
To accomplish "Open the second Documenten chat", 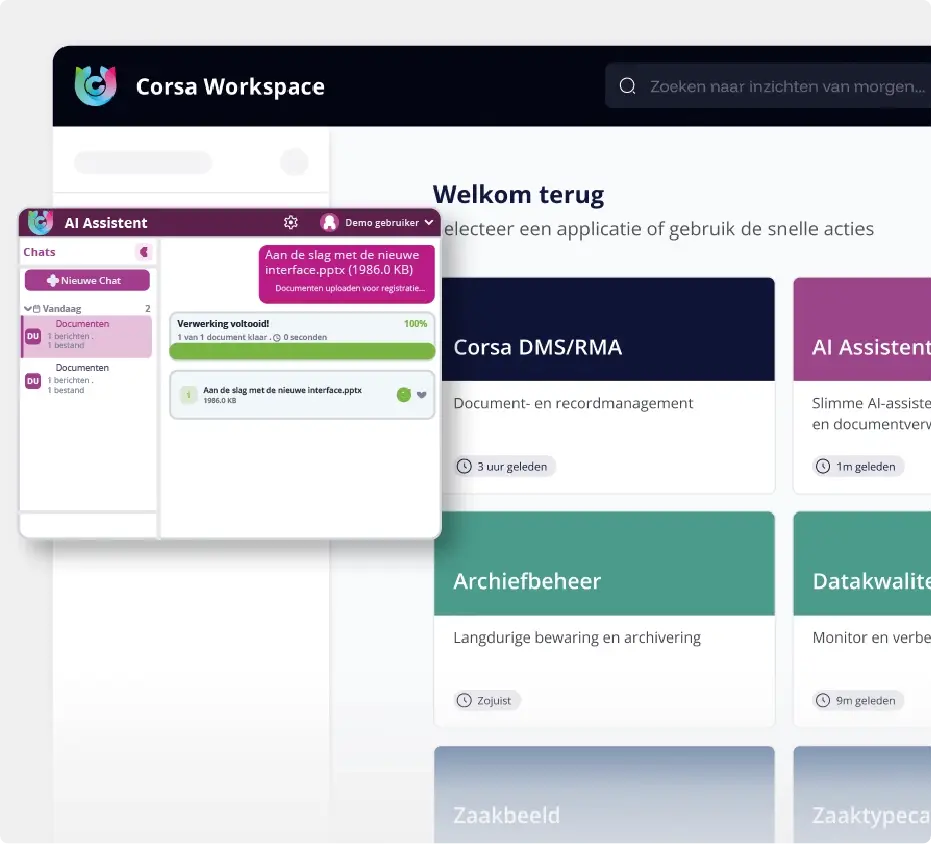I will tap(87, 379).
